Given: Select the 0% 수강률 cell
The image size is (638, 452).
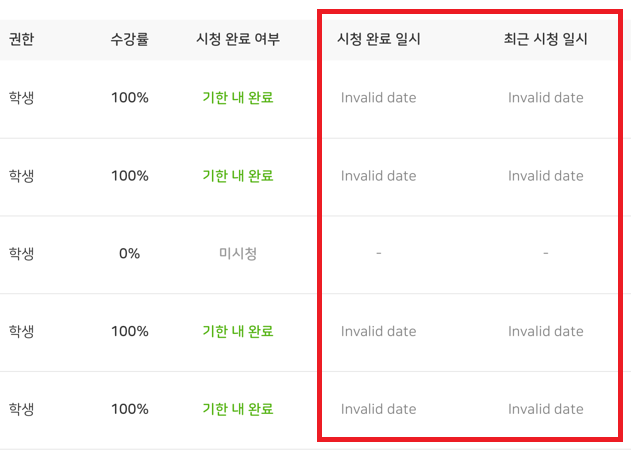Looking at the screenshot, I should 130,254.
